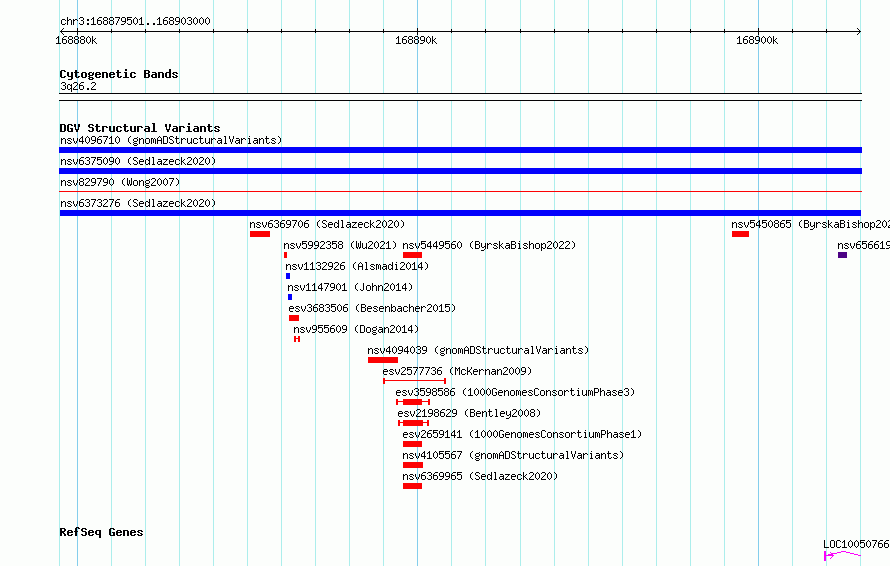Open nsv4094039 gnomADStructuralVariants label
890x566 pixels.
(x=478, y=350)
